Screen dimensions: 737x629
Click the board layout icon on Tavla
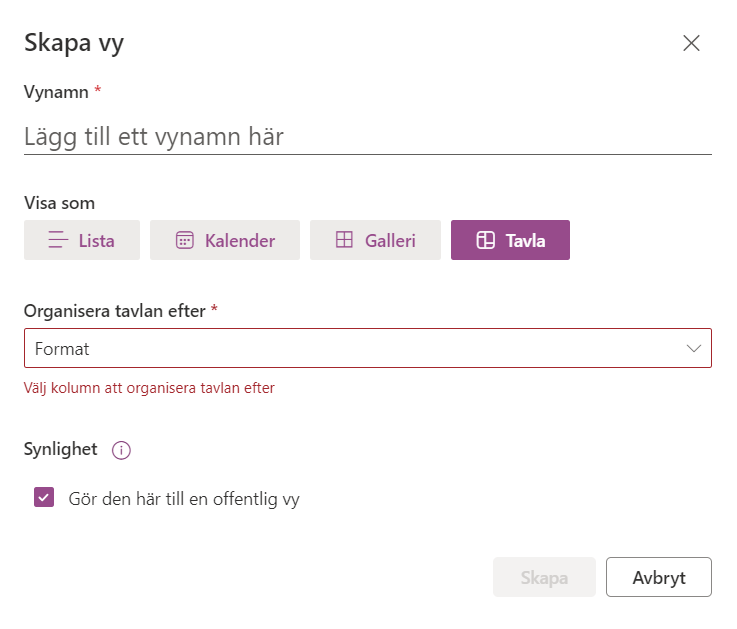[486, 240]
